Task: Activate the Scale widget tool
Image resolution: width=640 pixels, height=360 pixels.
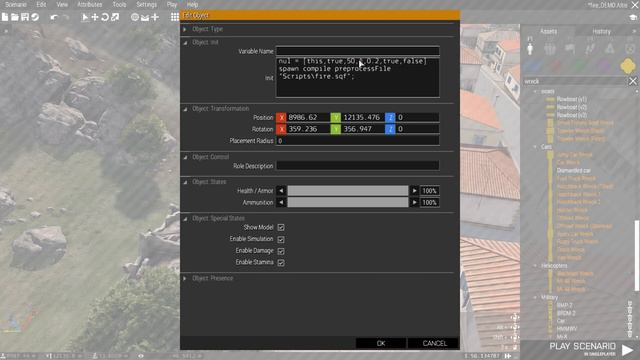Action: point(115,17)
